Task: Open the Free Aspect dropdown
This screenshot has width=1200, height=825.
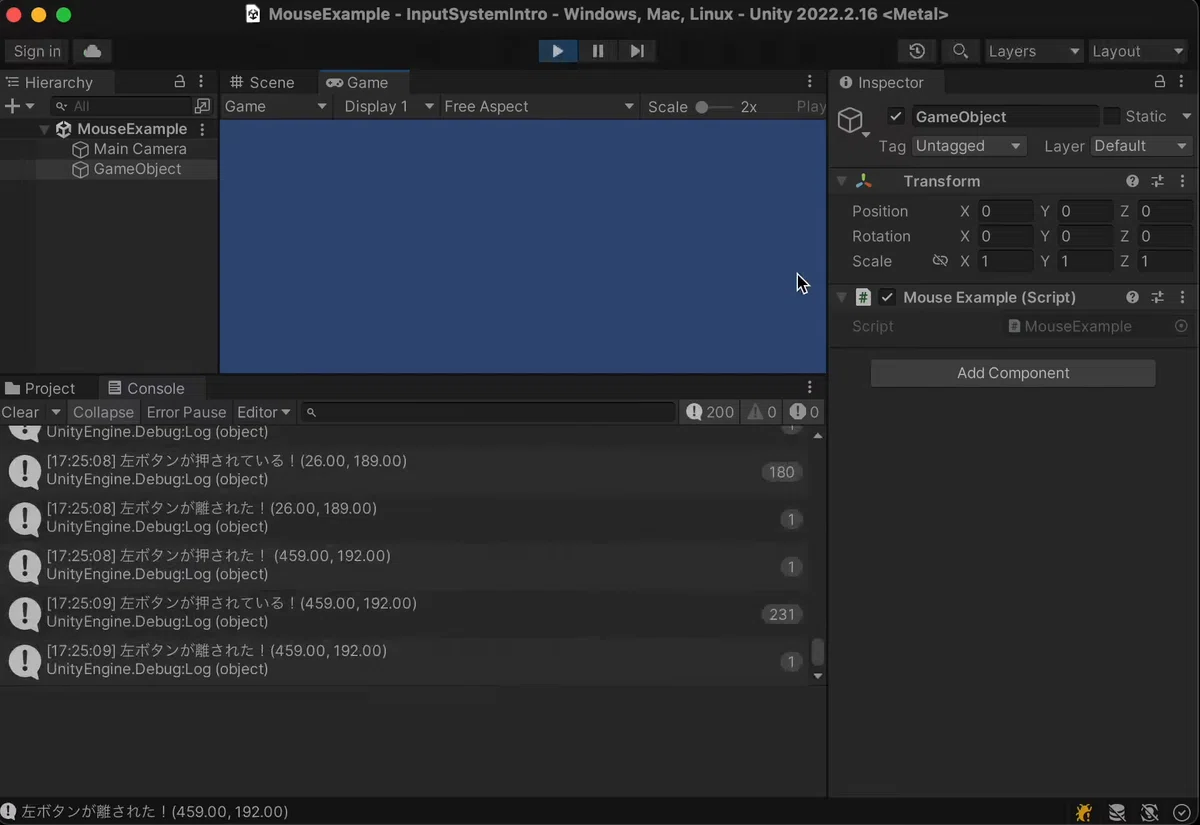Action: coord(539,106)
